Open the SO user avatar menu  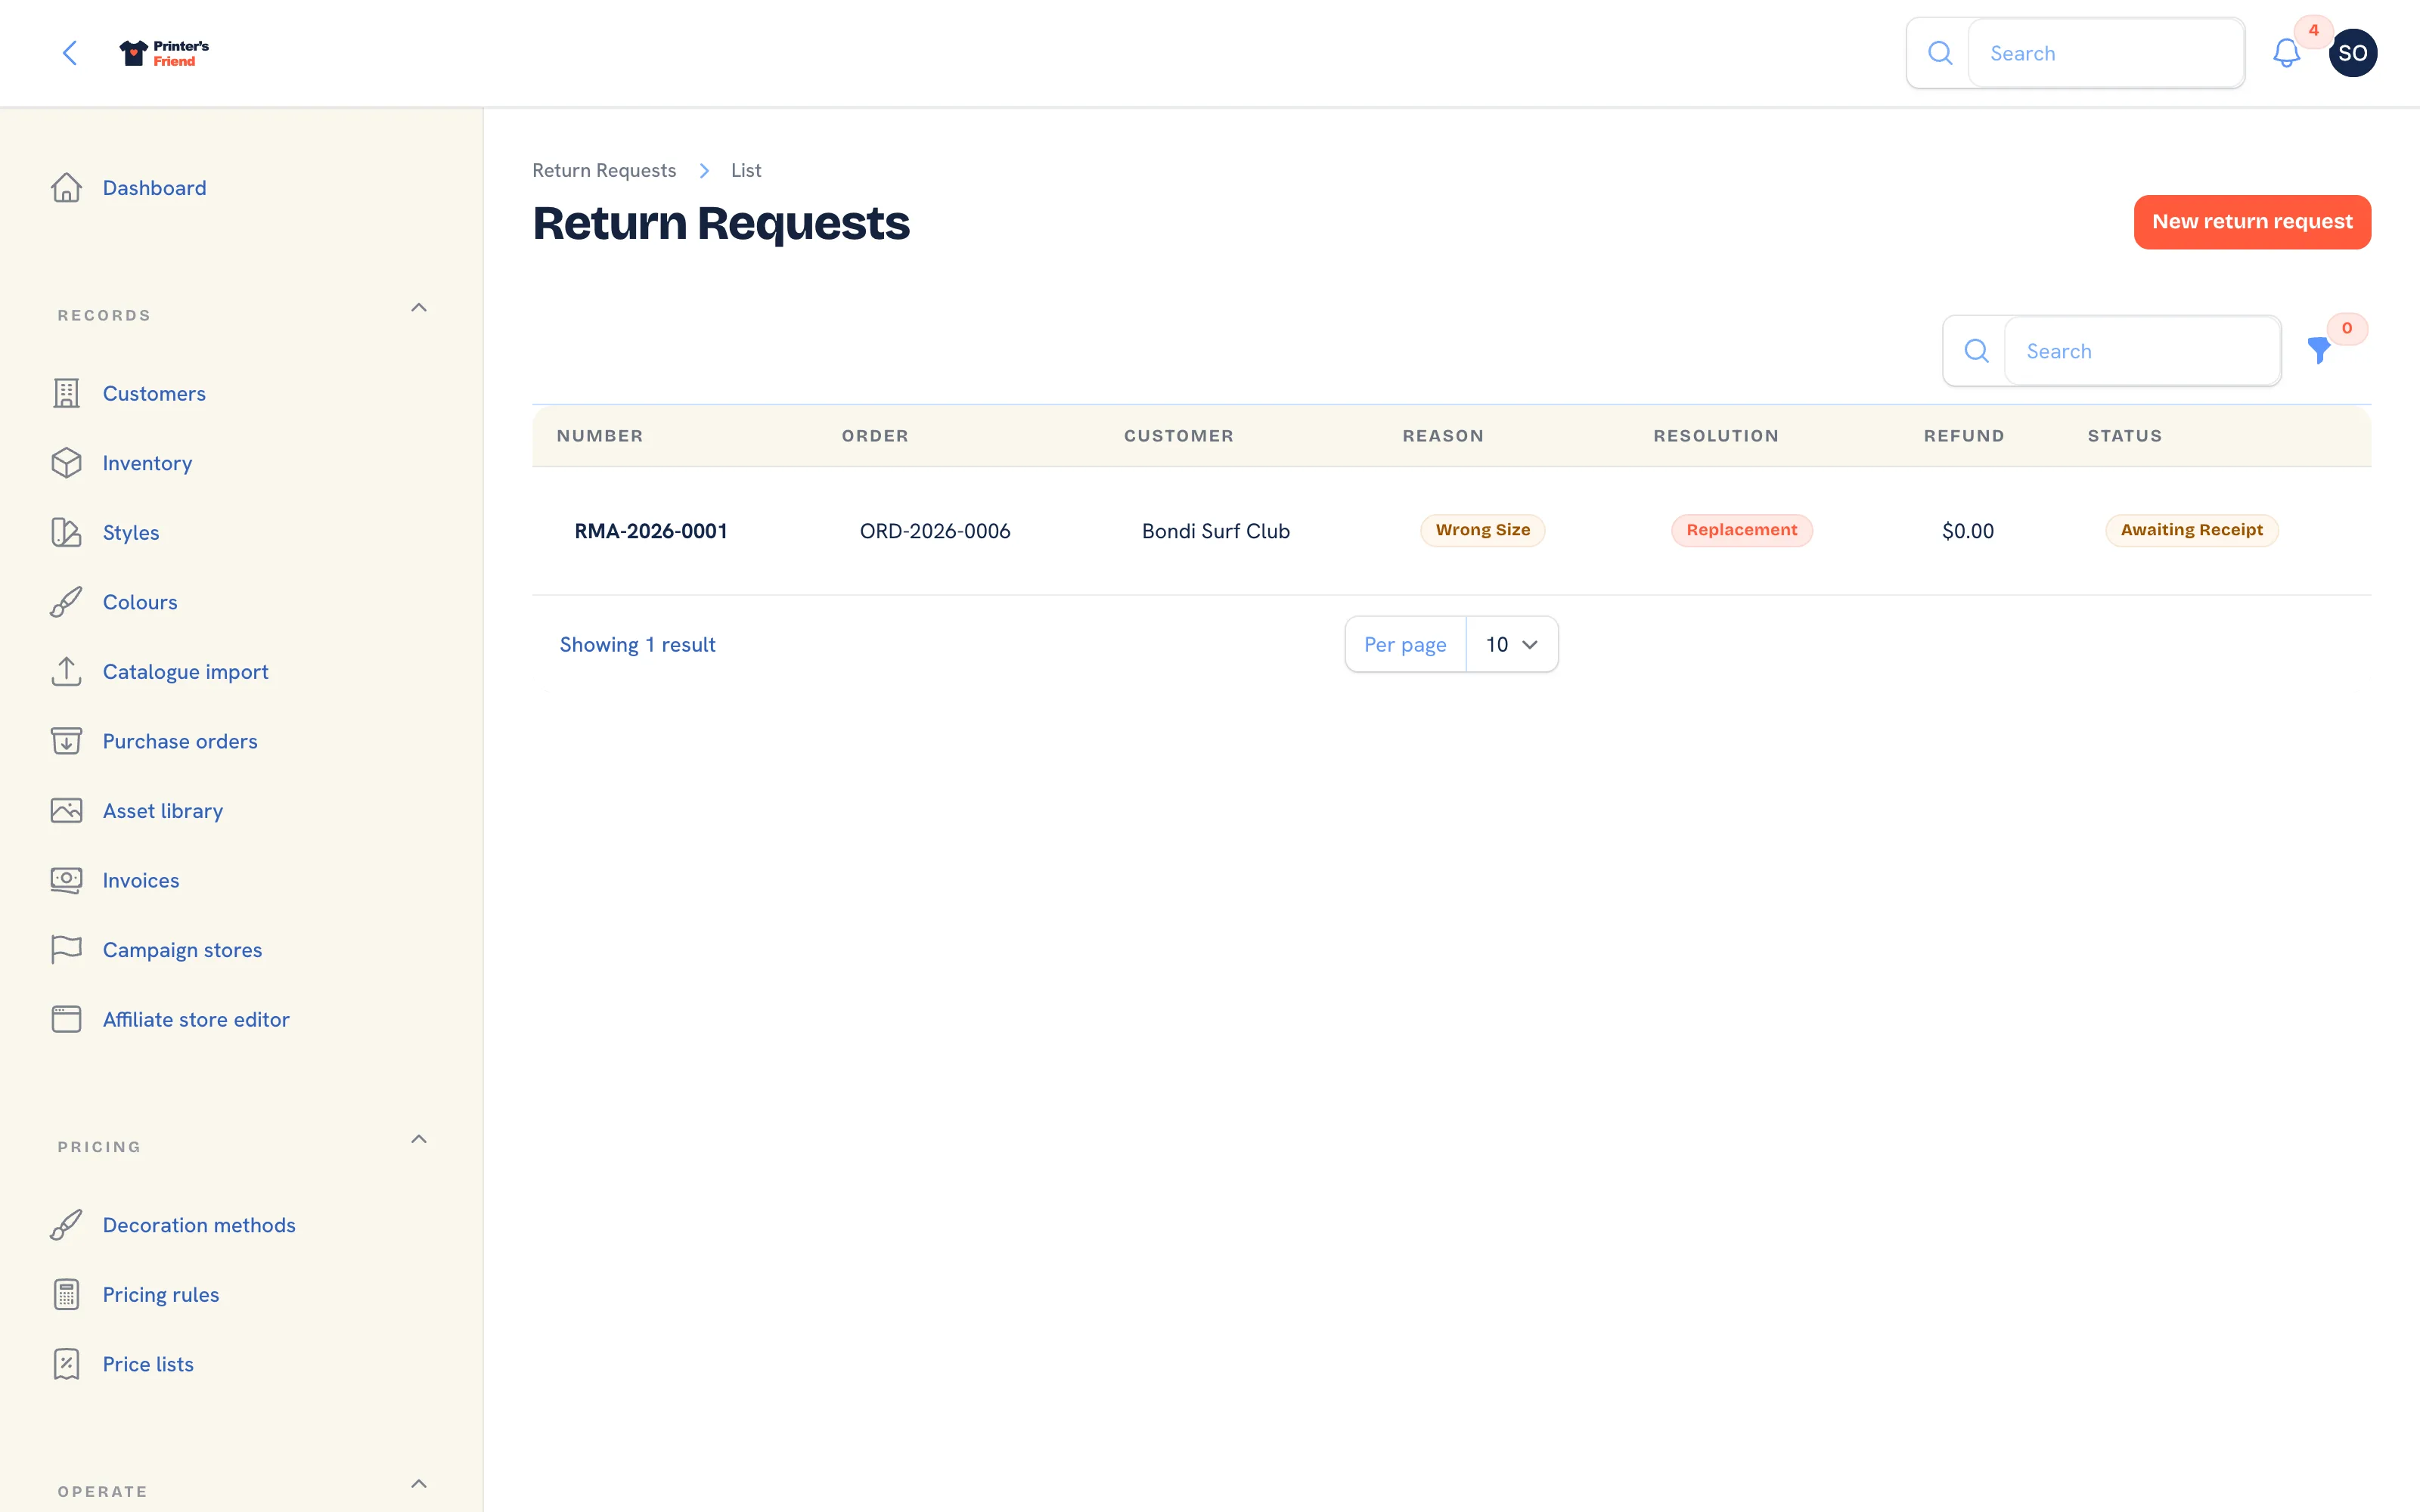pos(2352,53)
